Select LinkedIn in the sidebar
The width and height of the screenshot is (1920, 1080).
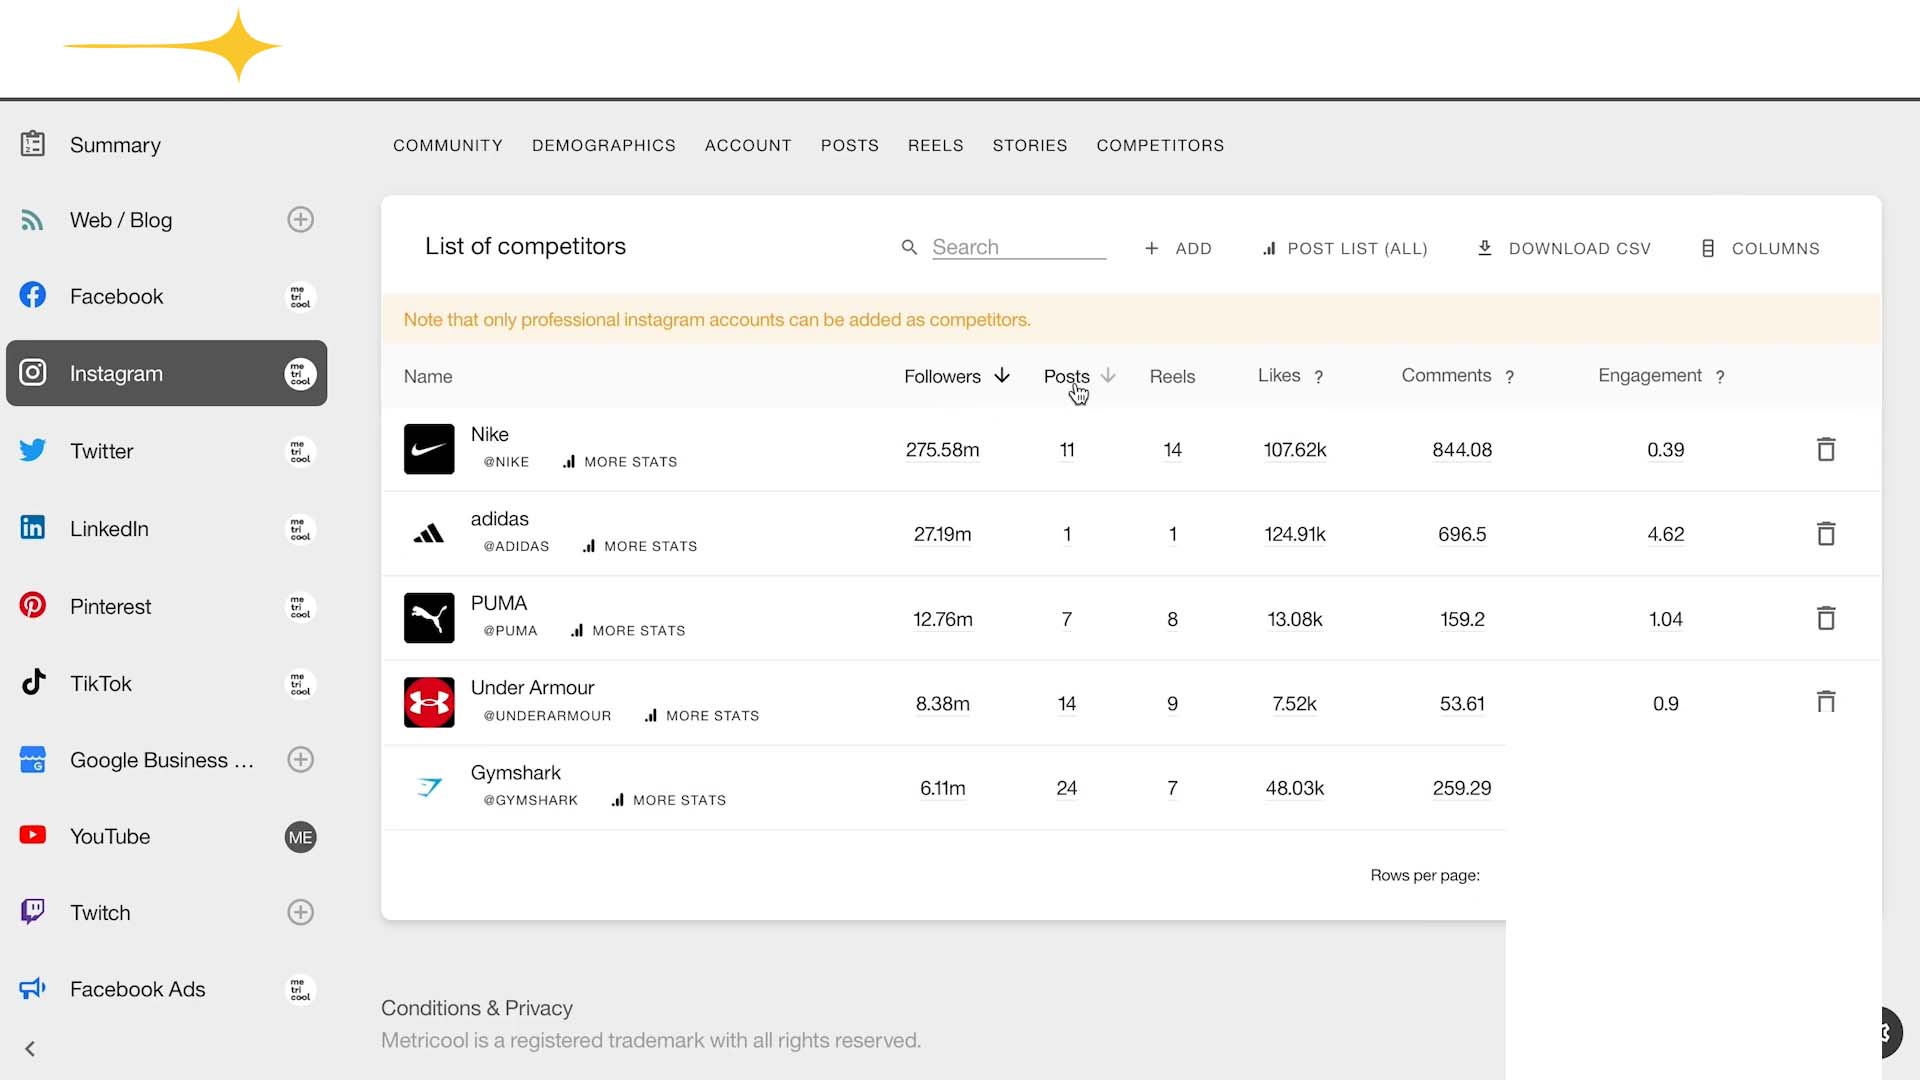click(166, 528)
